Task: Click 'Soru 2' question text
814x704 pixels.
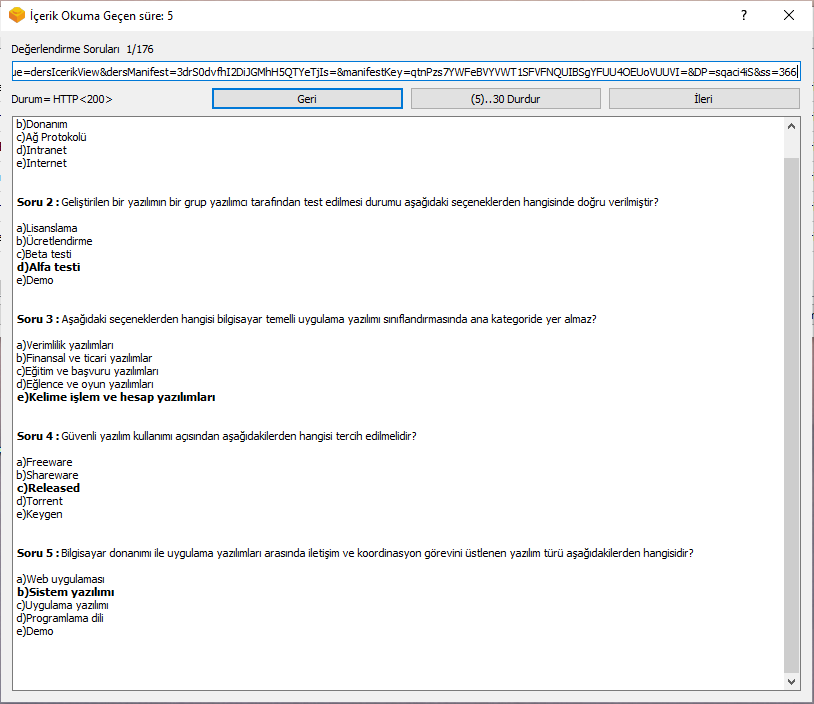Action: tap(337, 202)
